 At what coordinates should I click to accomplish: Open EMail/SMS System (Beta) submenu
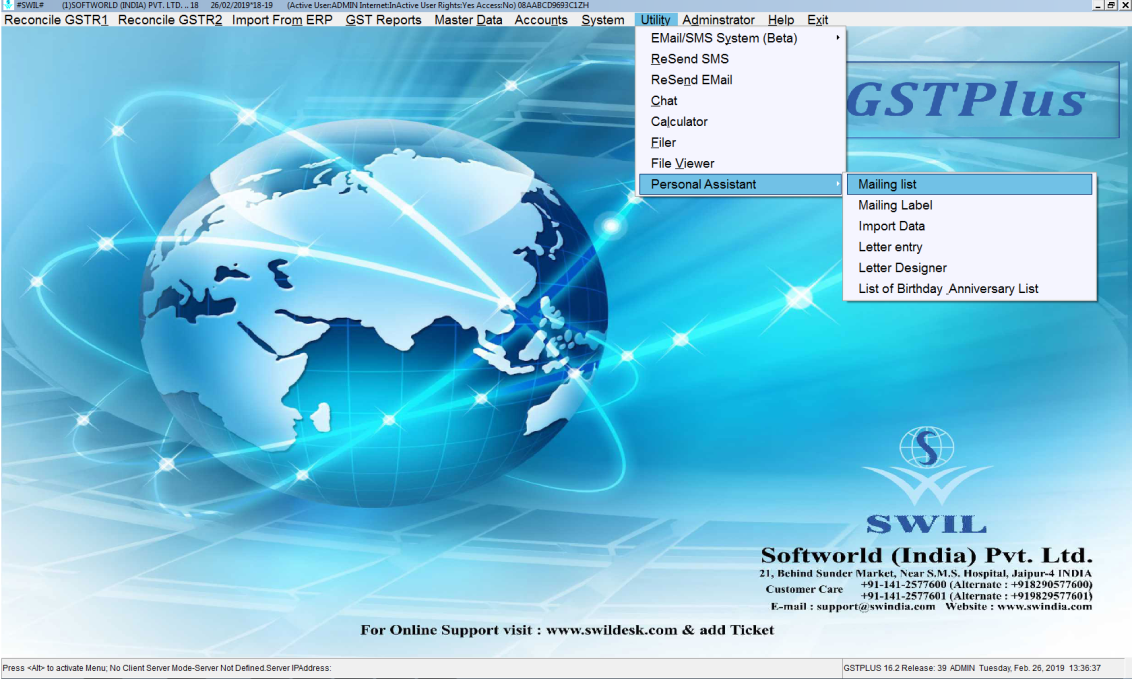coord(741,38)
